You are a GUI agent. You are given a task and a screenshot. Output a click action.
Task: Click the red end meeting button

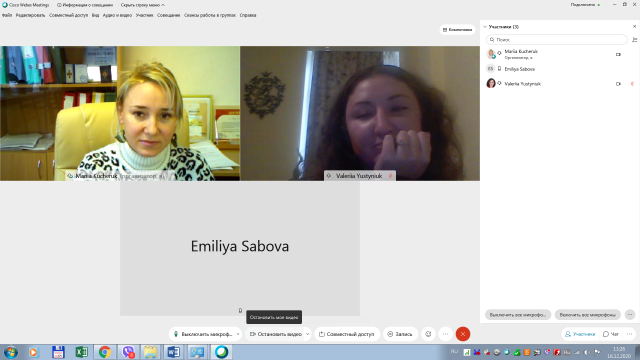pyautogui.click(x=462, y=334)
